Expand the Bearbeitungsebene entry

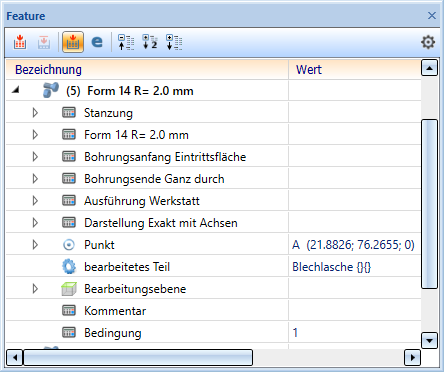35,289
